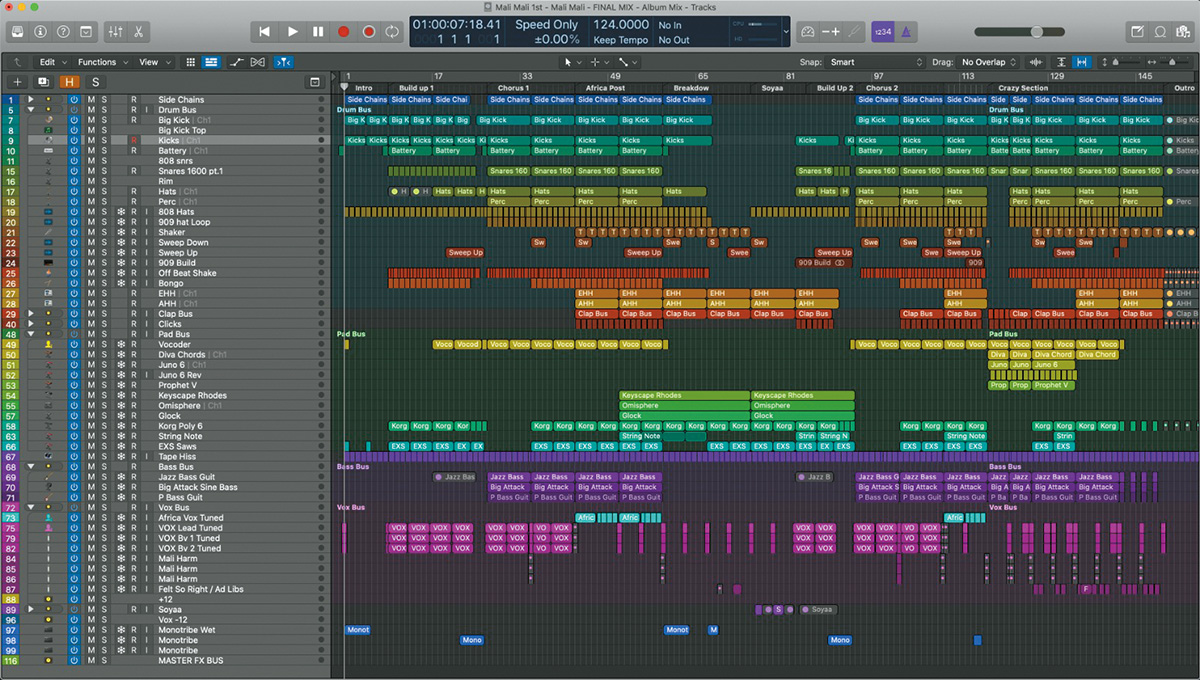Toggle Hide tracks H button
The image size is (1200, 680).
click(70, 82)
